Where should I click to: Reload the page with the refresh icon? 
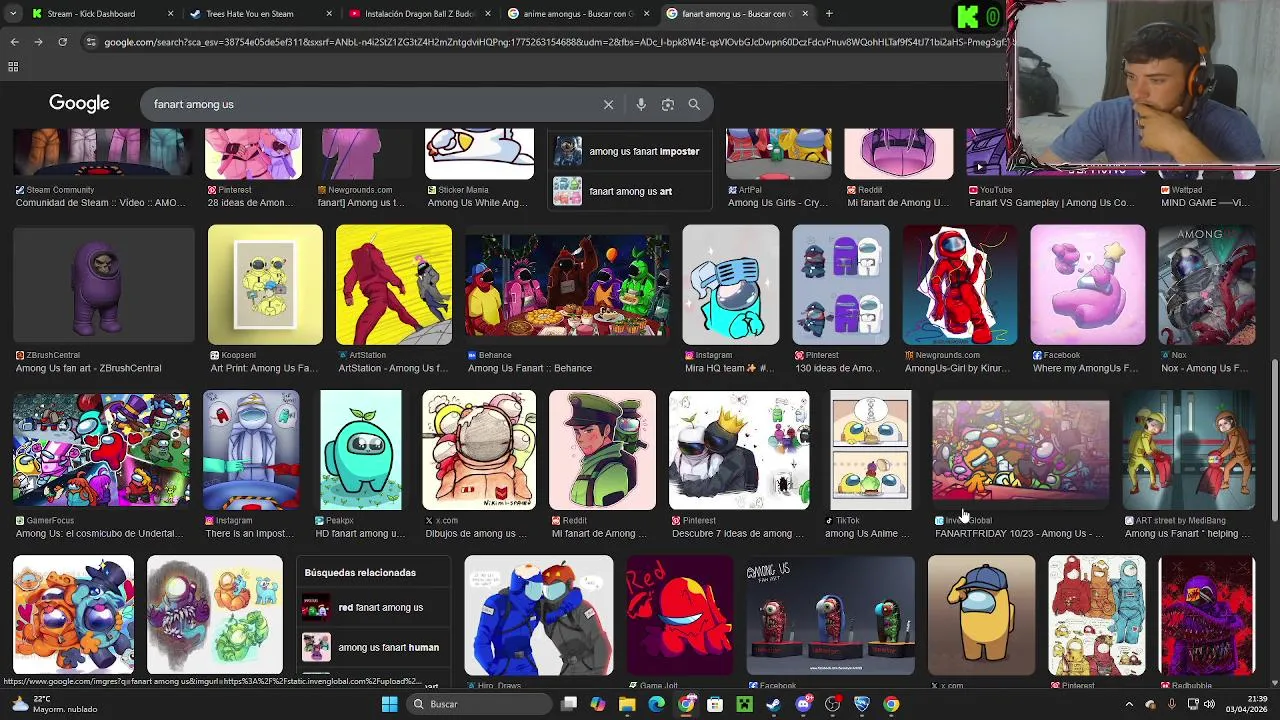62,42
